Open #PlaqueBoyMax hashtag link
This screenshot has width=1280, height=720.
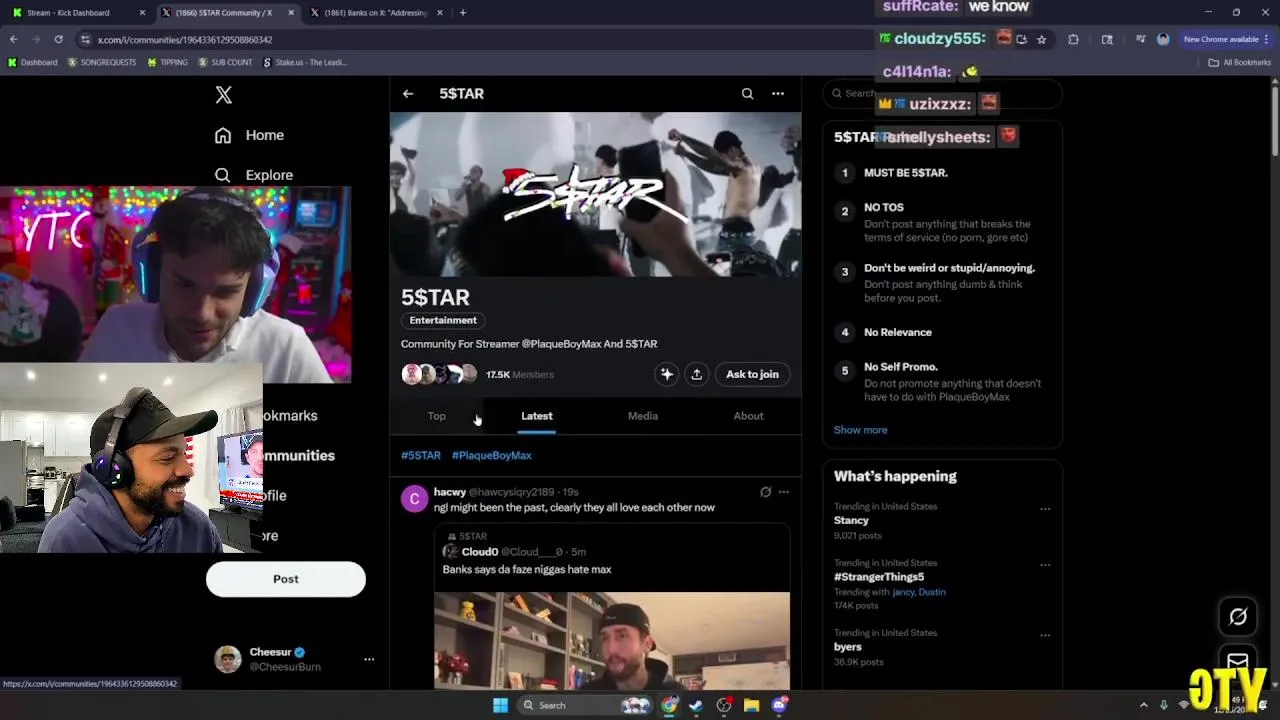tap(491, 455)
